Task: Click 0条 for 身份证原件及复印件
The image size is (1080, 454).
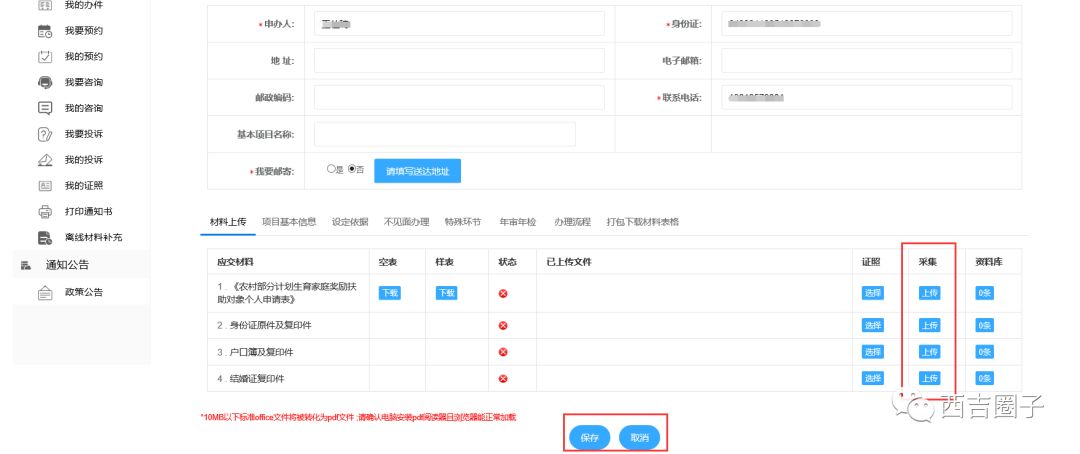Action: click(x=984, y=325)
